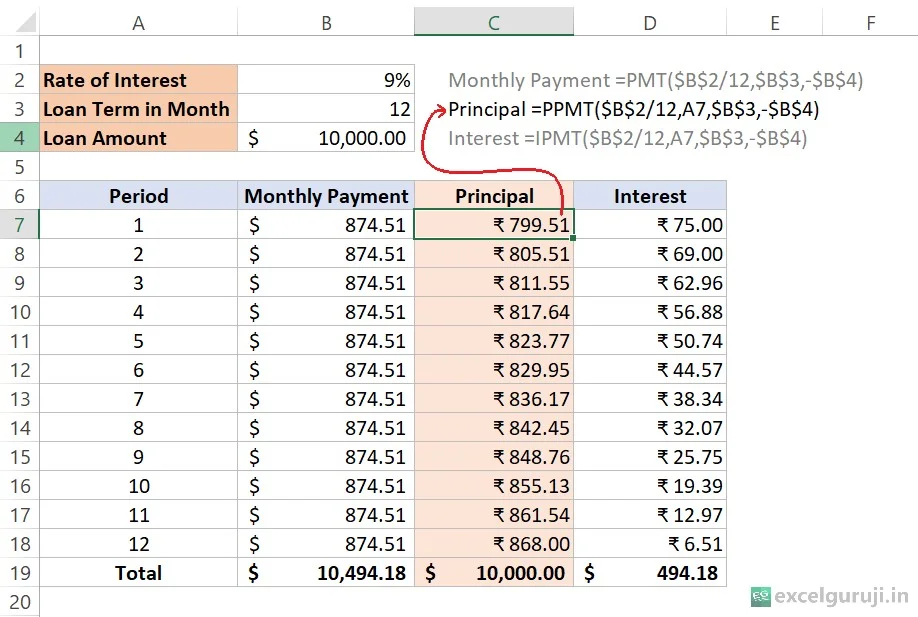Click the fill handle of cell C7
The height and width of the screenshot is (617, 918).
pyautogui.click(x=573, y=238)
